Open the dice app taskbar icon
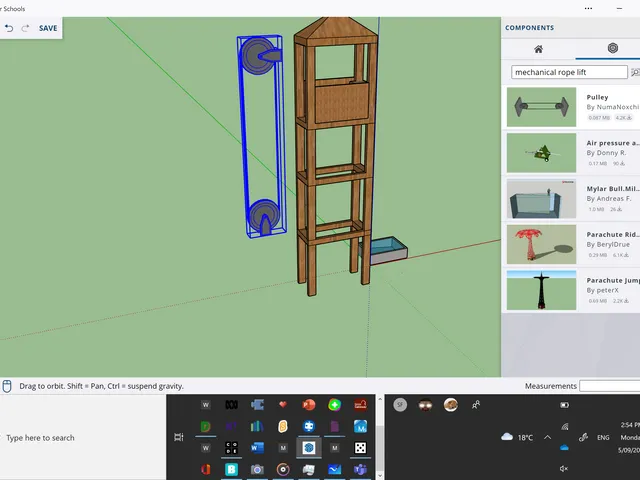This screenshot has width=640, height=480. click(360, 448)
